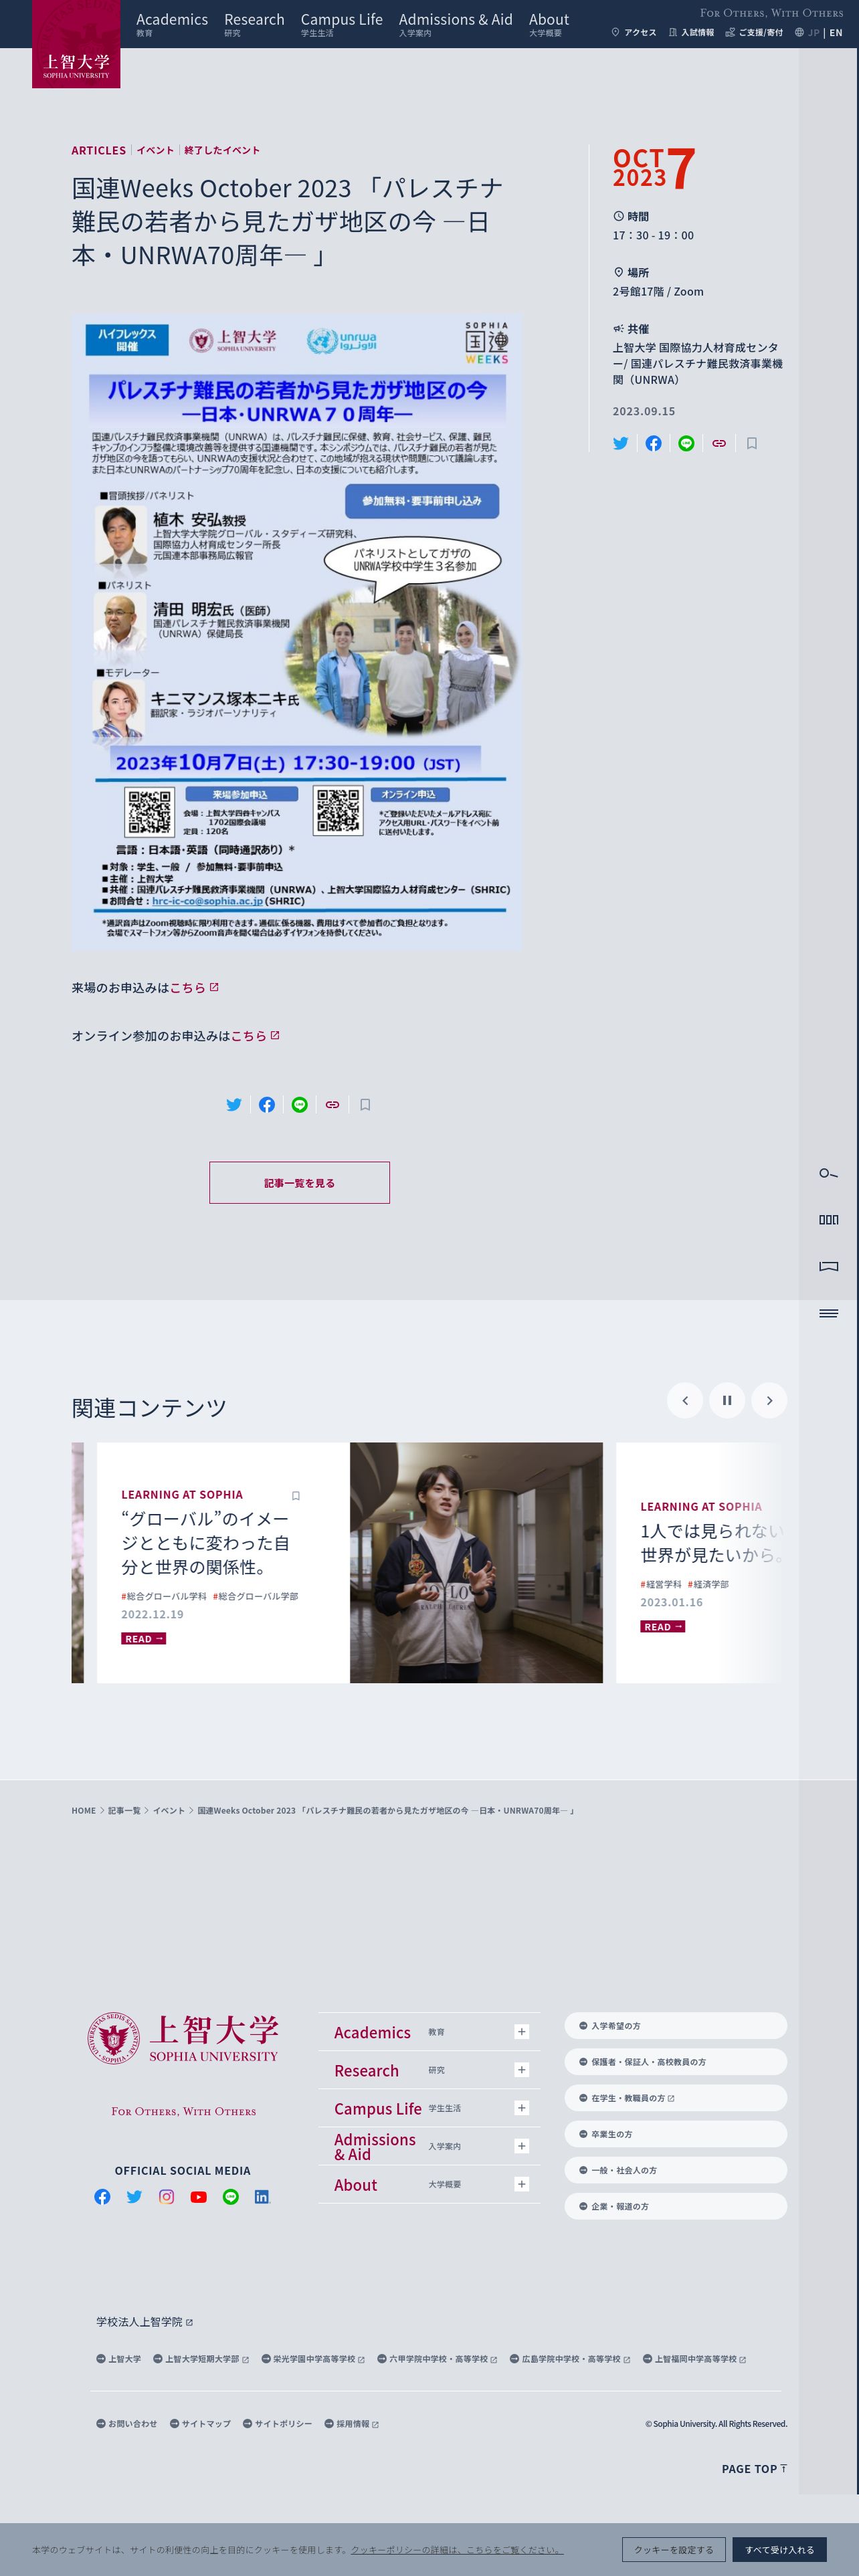The image size is (859, 2576).
Task: Switch language to JP
Action: click(x=814, y=32)
